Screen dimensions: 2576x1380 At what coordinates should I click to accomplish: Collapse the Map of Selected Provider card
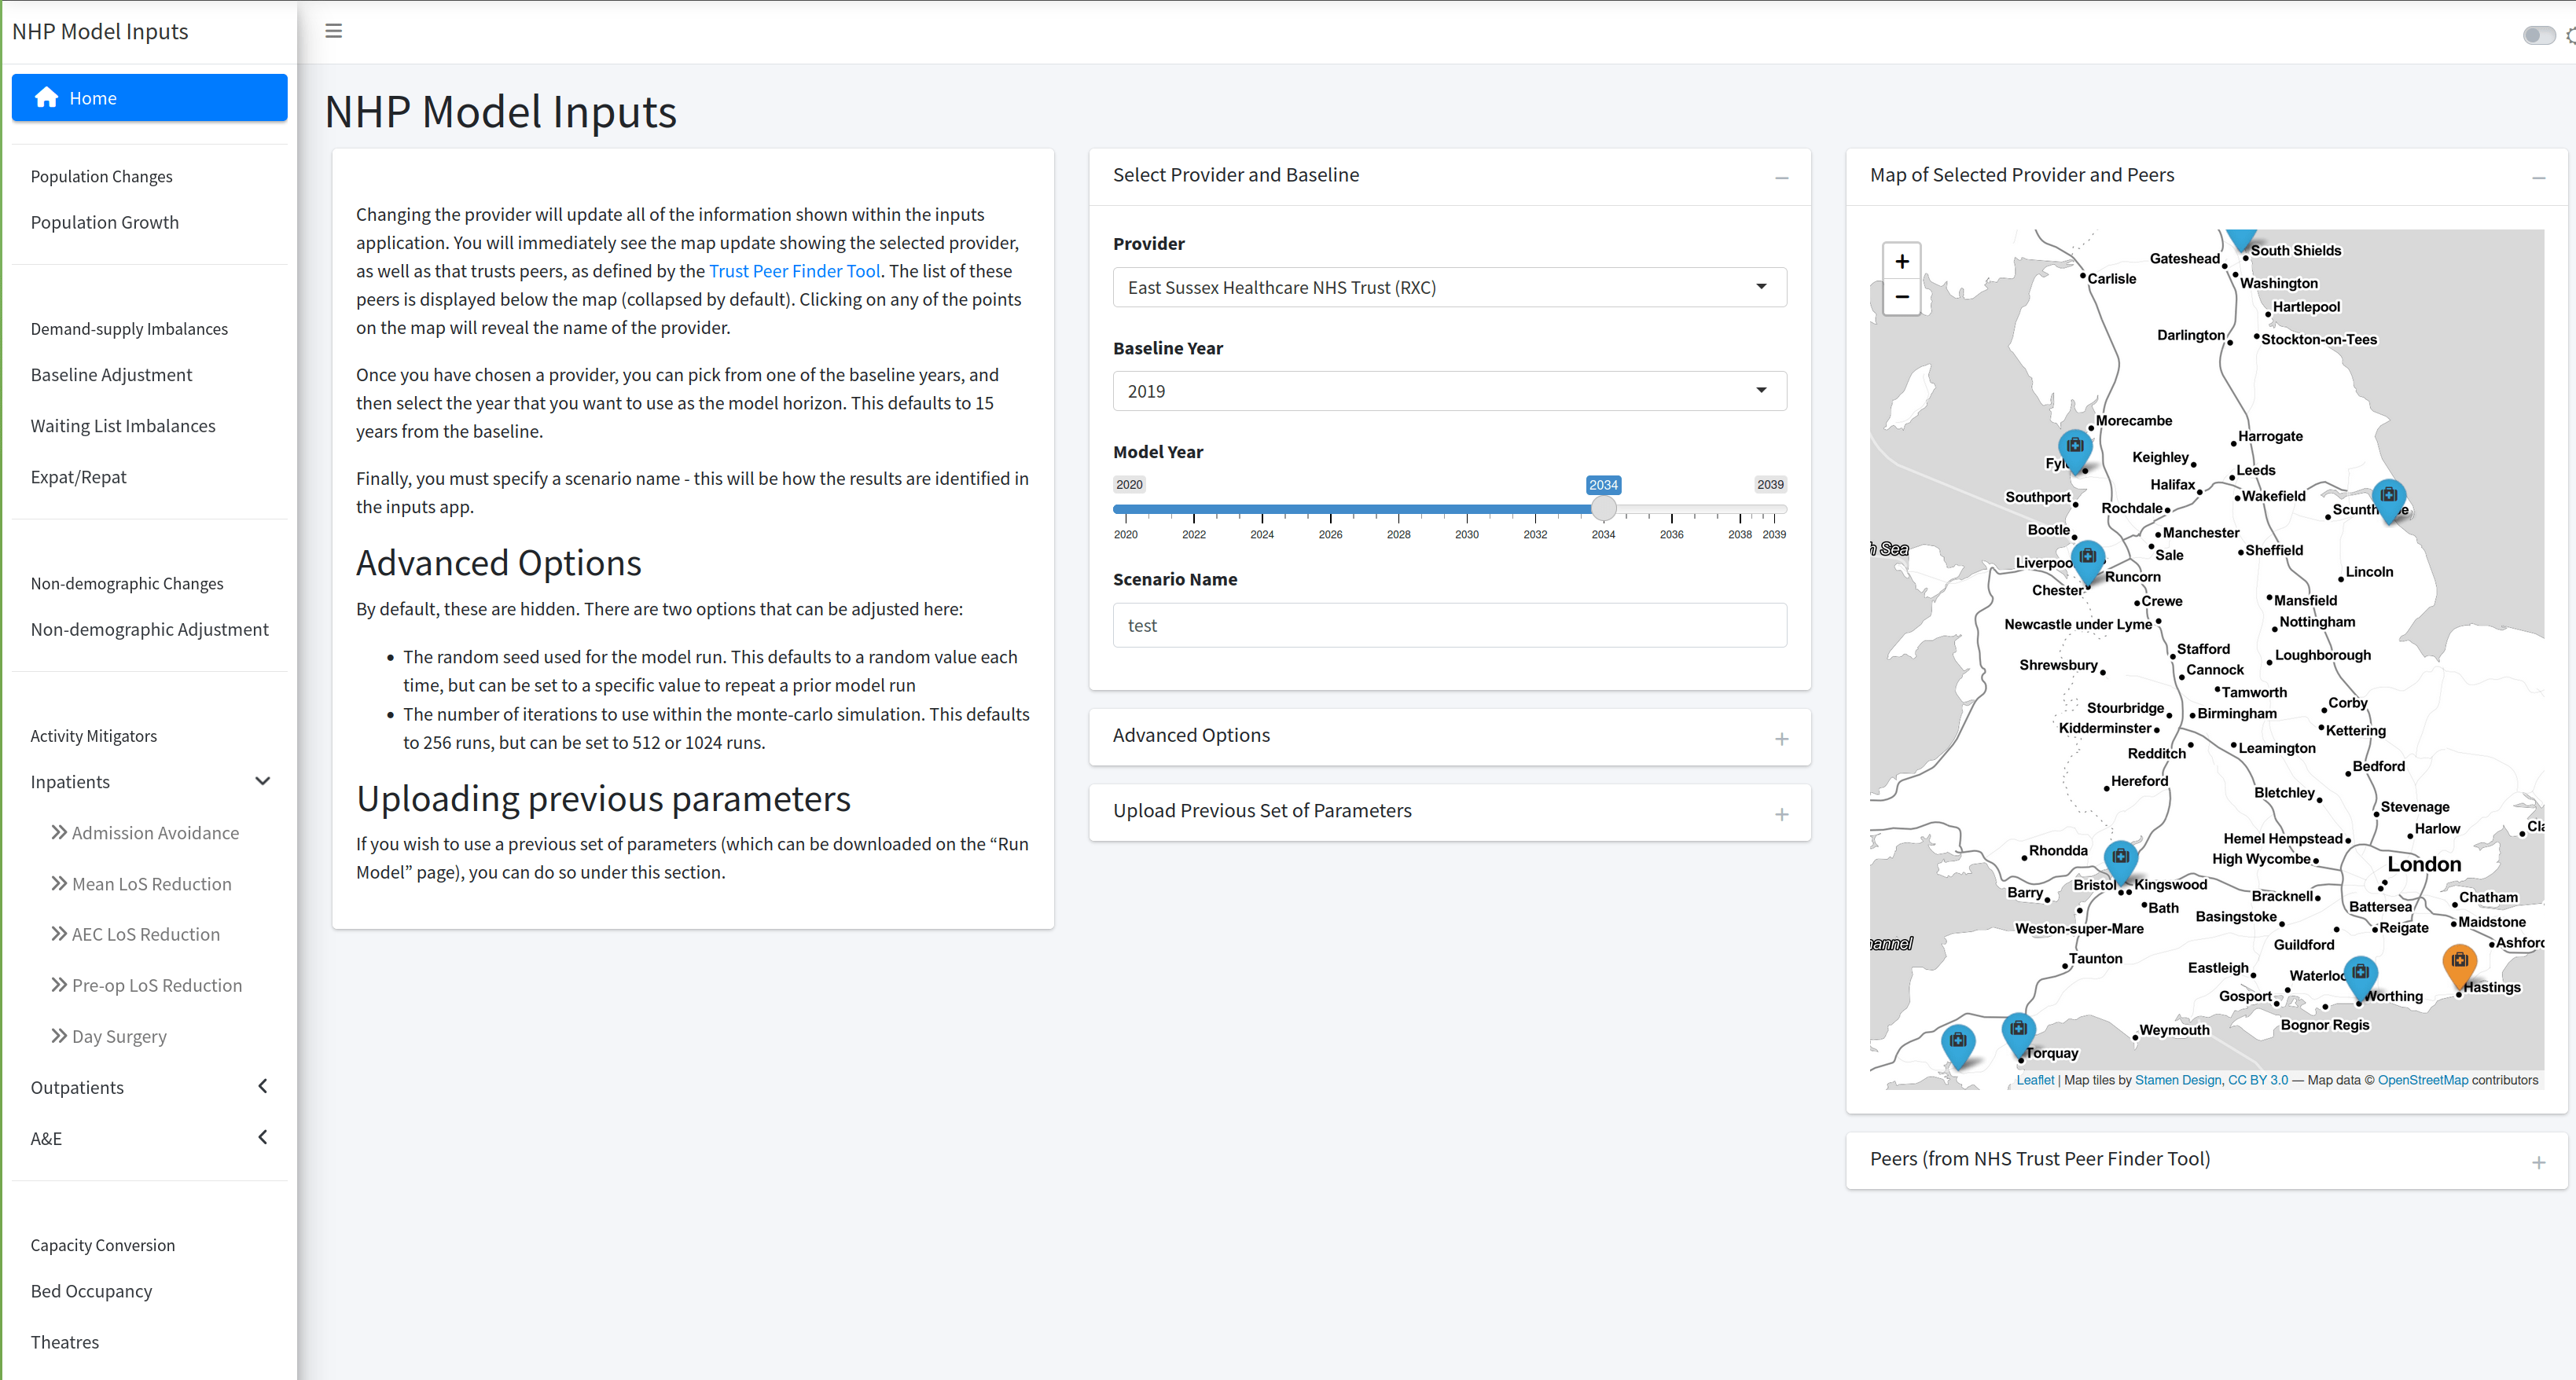tap(2538, 178)
